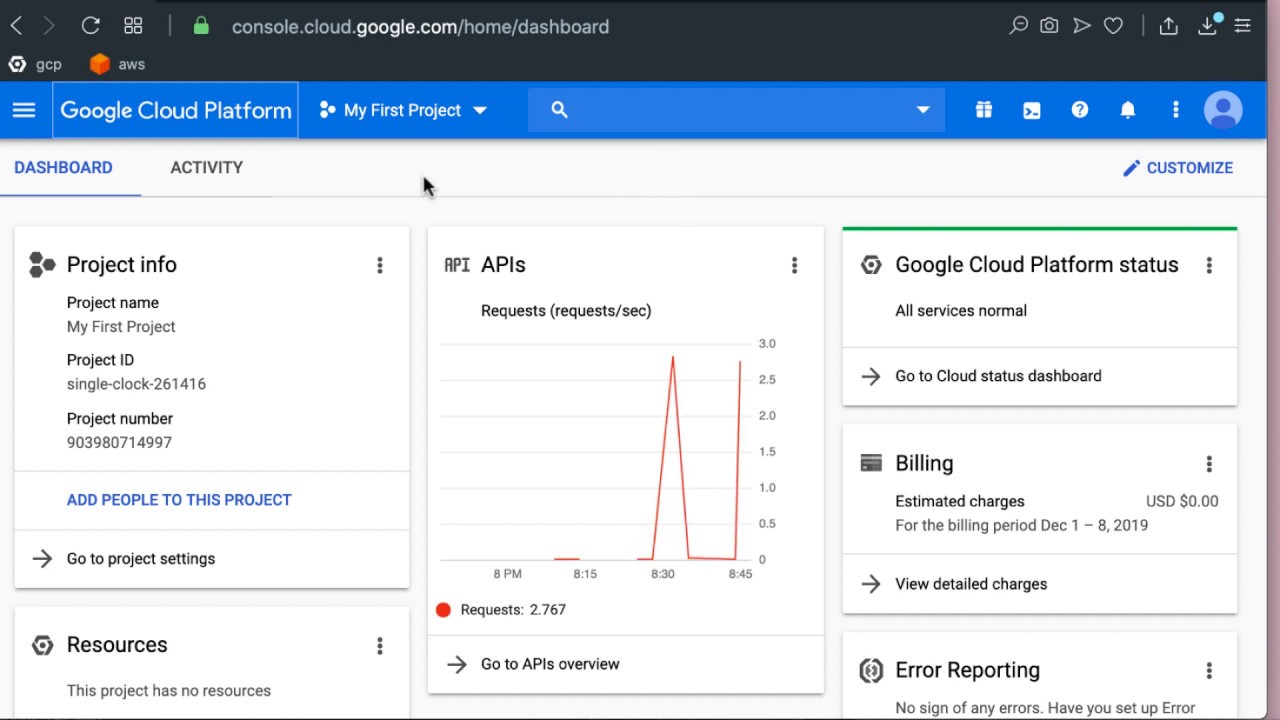Open the browser easy setup sliders icon
The height and width of the screenshot is (720, 1280).
(x=1243, y=26)
